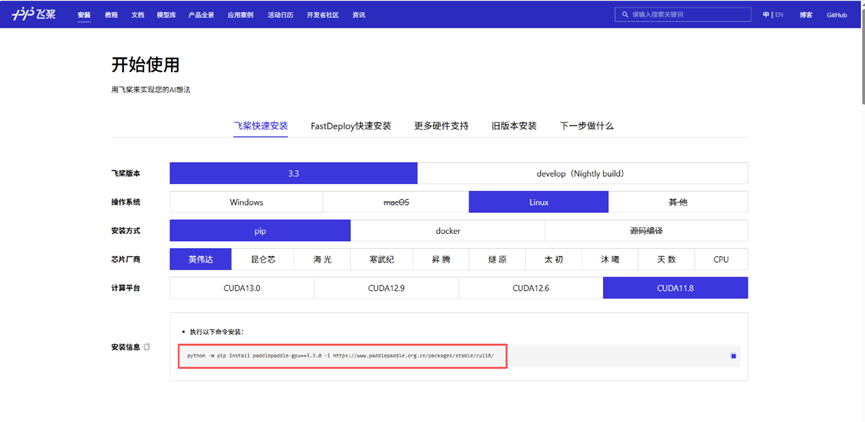
Task: Select 天数 chip vendor
Action: coord(666,259)
